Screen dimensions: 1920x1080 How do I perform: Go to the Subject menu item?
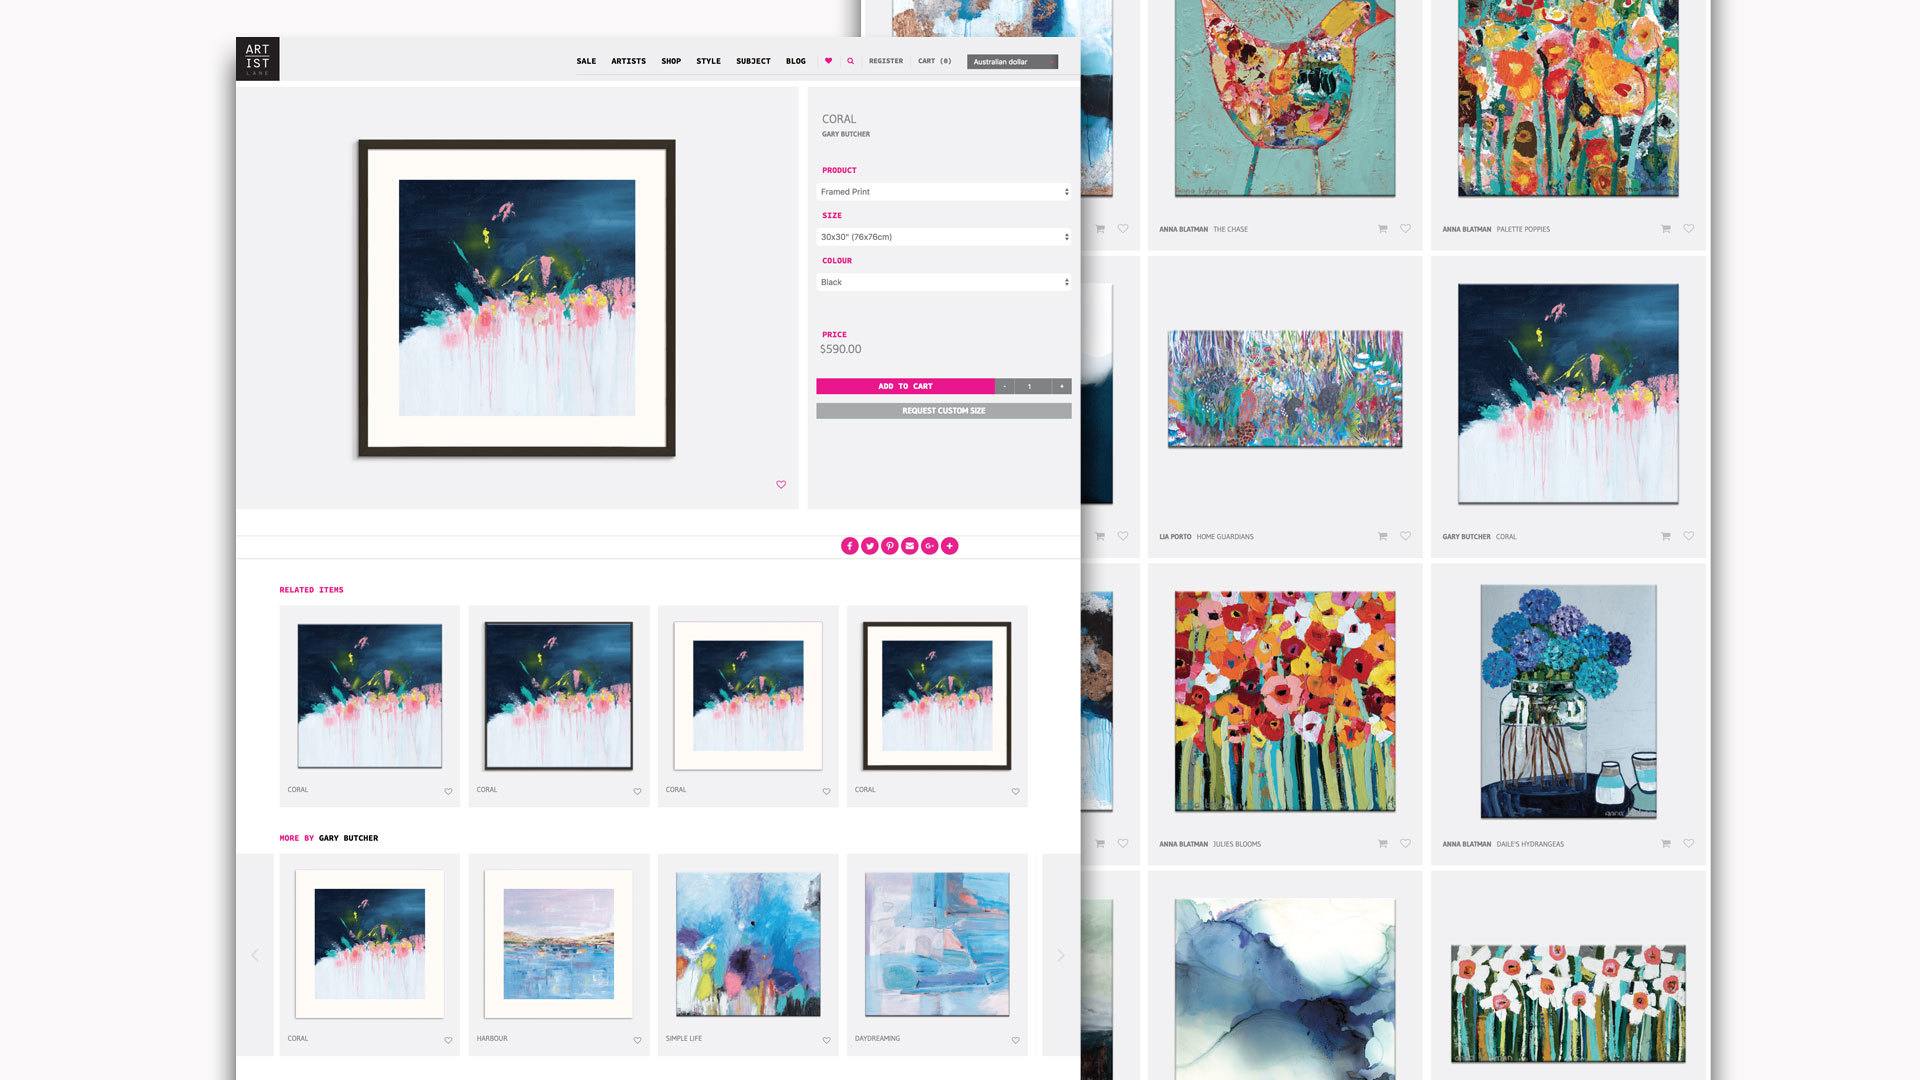(753, 61)
